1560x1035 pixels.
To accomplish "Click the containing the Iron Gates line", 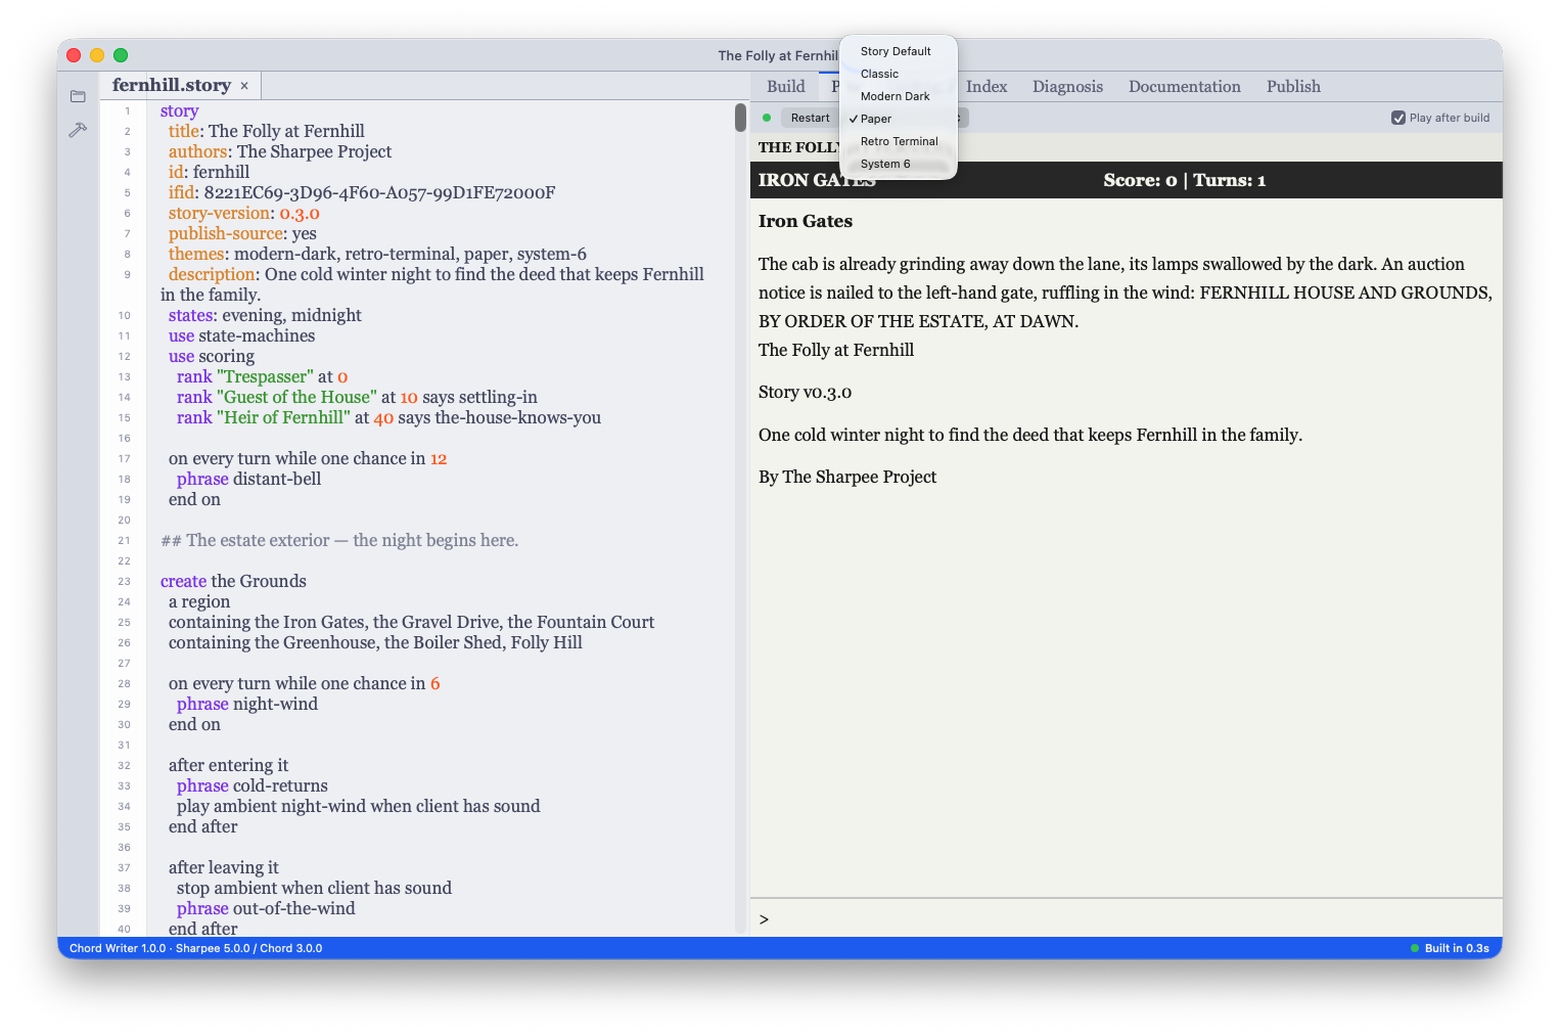I will (x=411, y=622).
